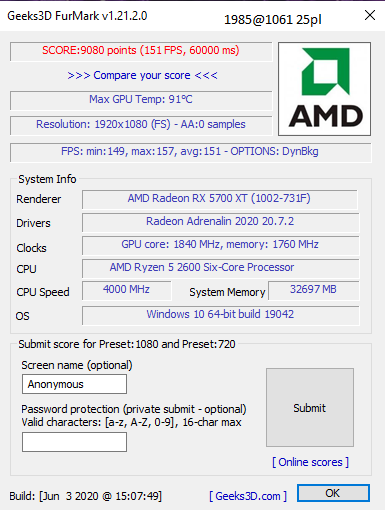Click the password protection text box
This screenshot has width=385, height=510.
74,442
